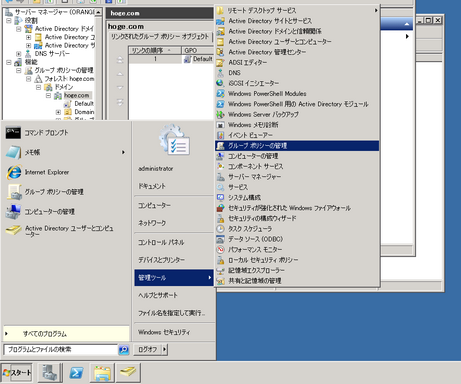This screenshot has width=461, height=384.
Task: Open Windows メモリ診断
Action: tap(253, 125)
